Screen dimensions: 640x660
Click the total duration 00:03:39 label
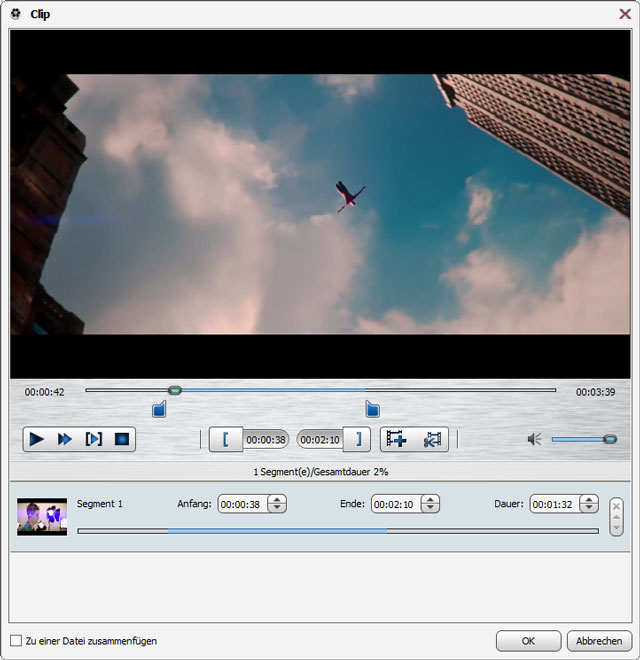click(x=595, y=392)
